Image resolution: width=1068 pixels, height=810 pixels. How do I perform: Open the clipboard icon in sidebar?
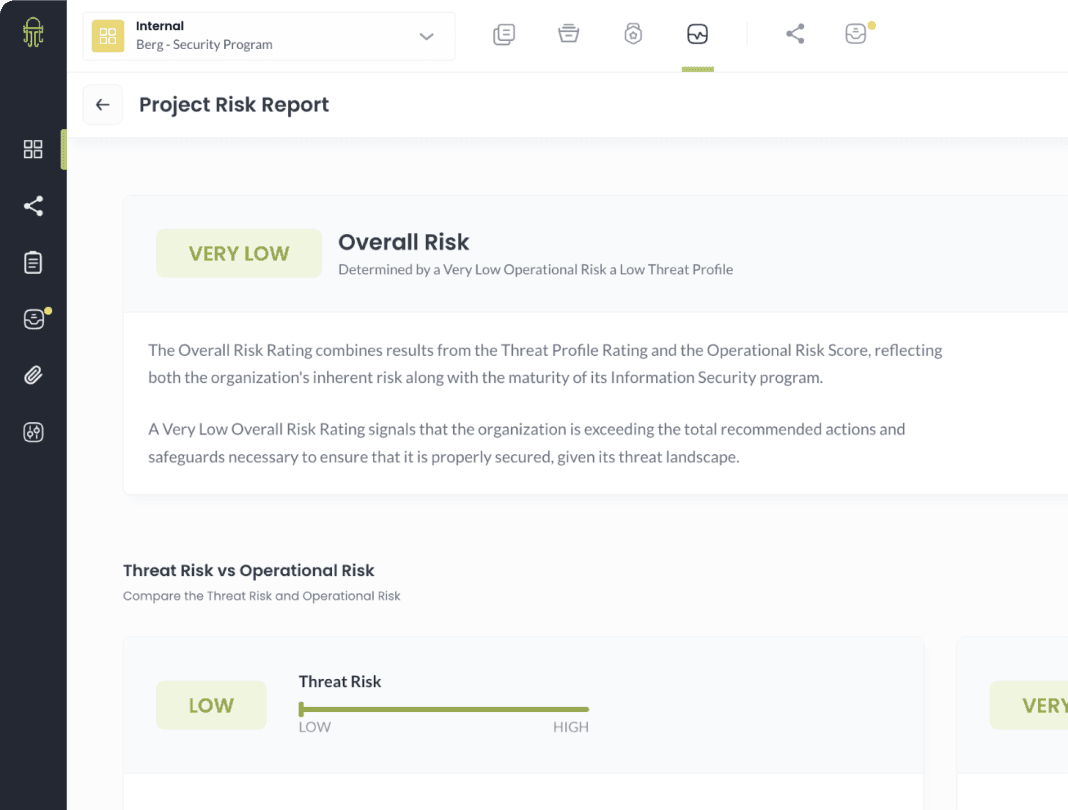tap(33, 262)
